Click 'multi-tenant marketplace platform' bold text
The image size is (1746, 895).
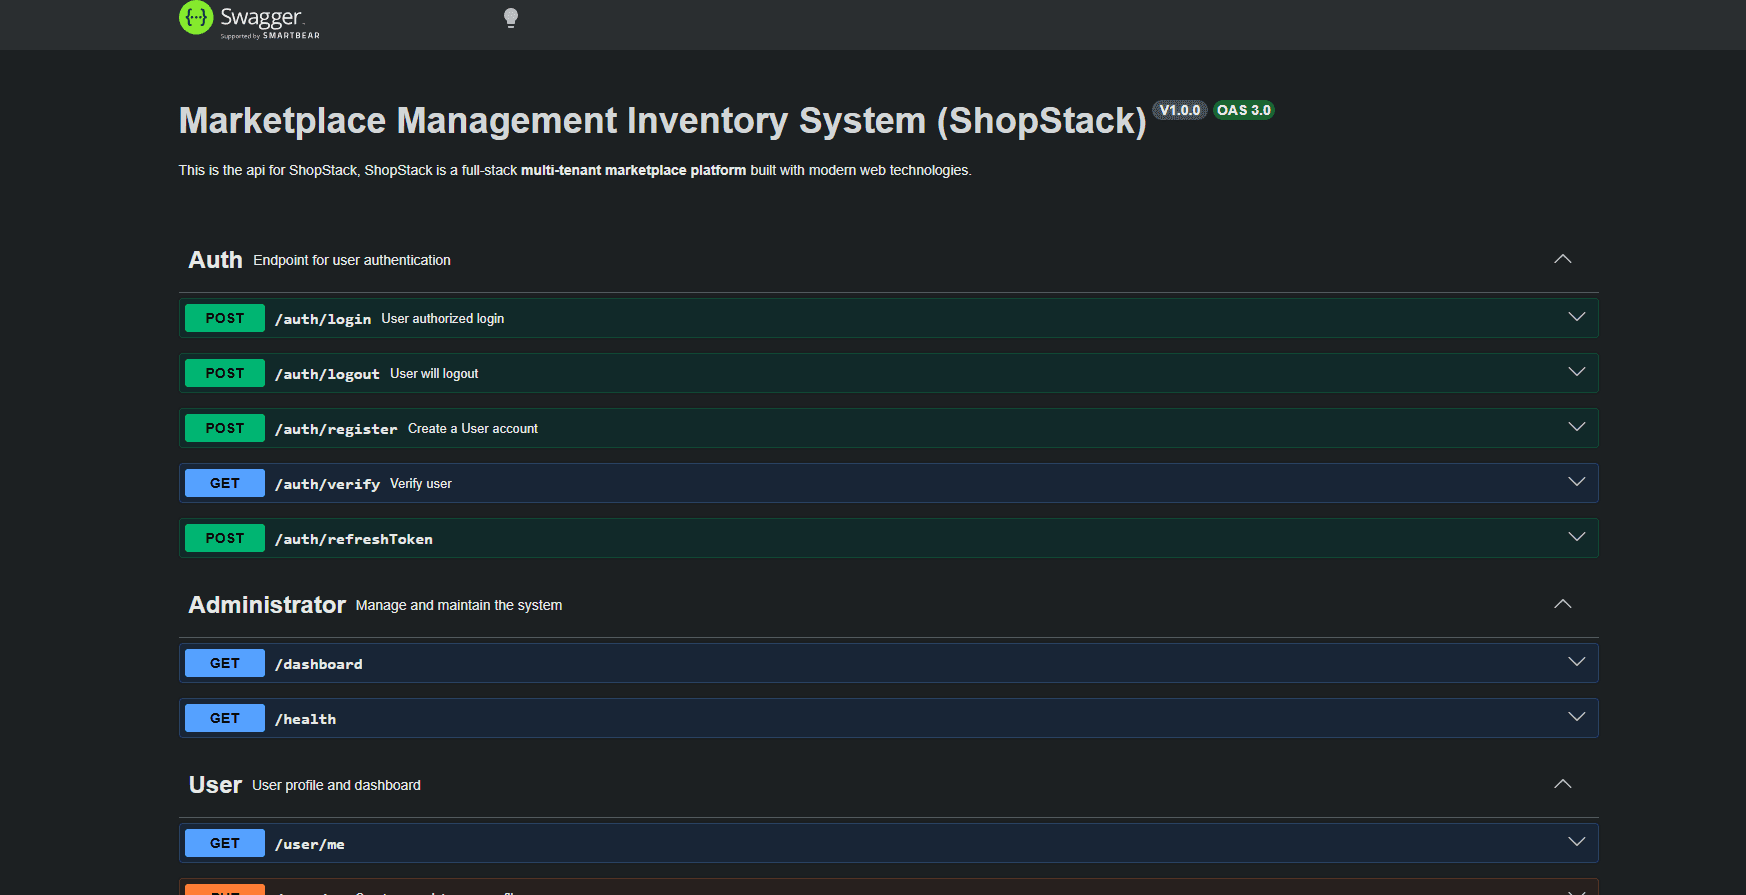click(x=633, y=170)
